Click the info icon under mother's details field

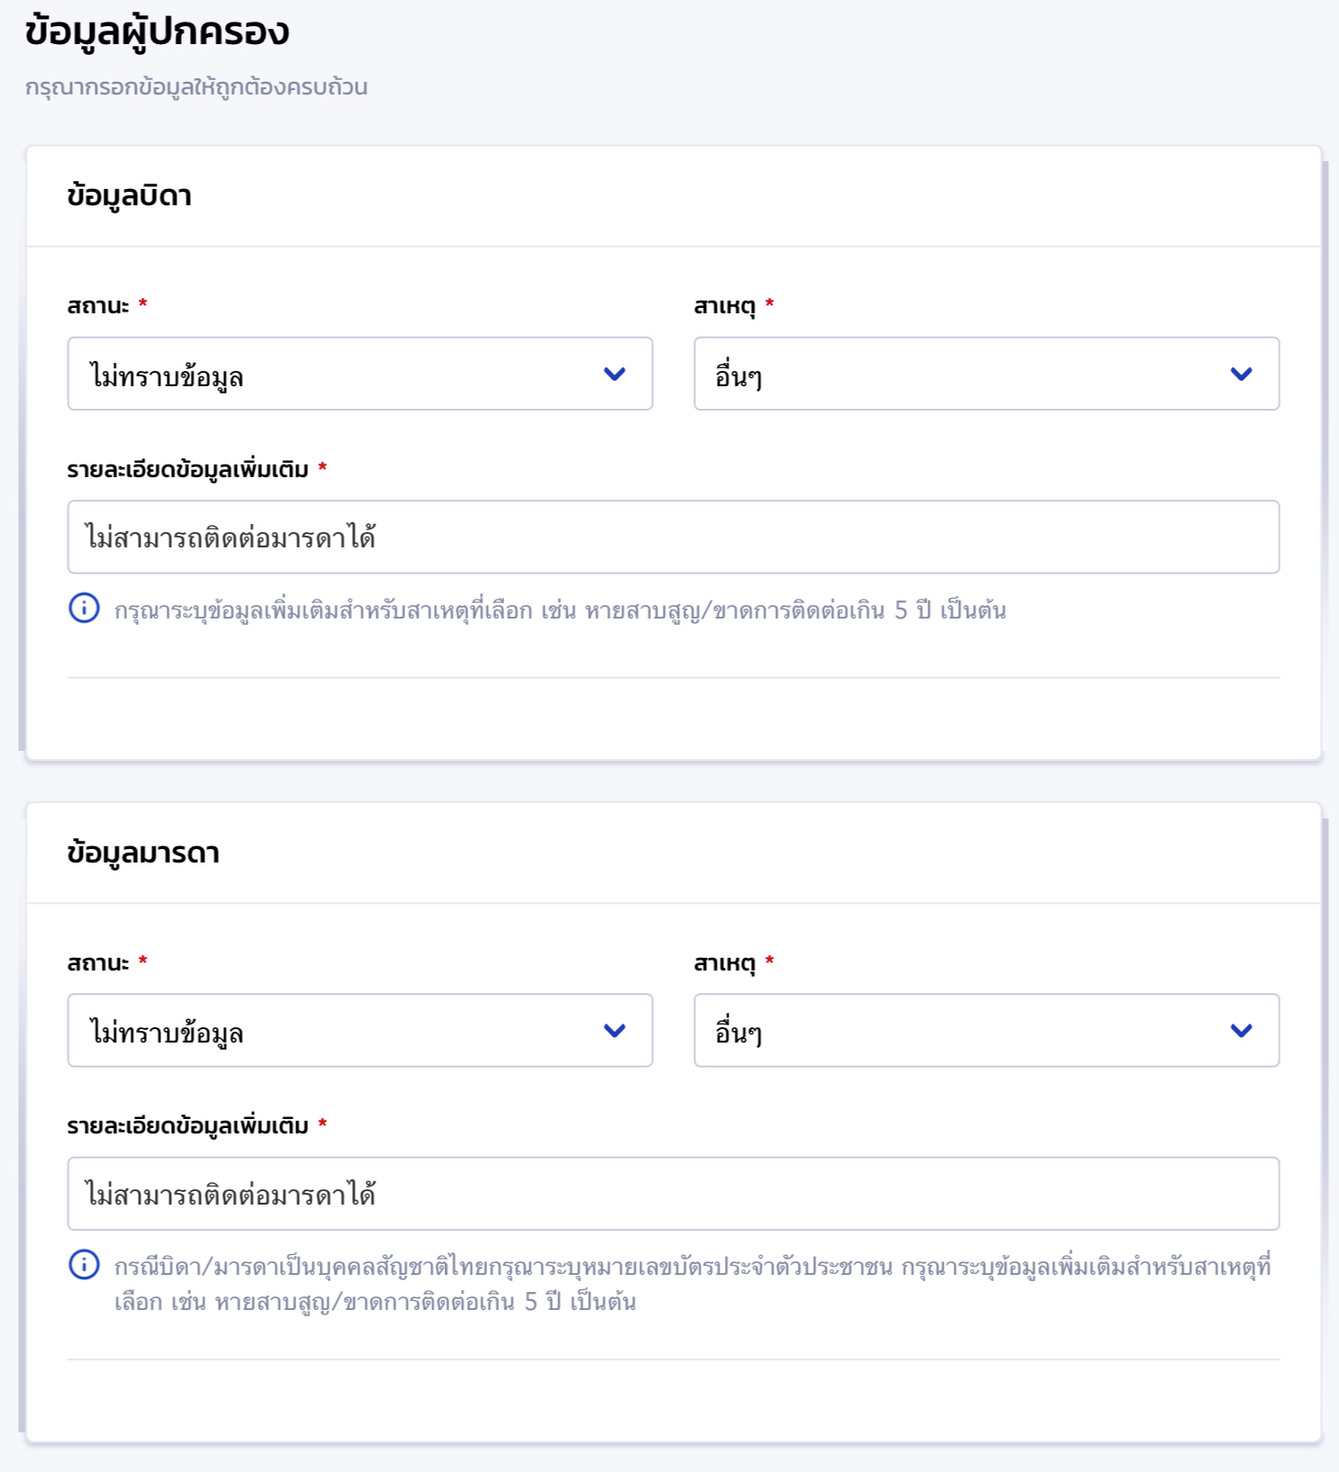pos(84,1265)
